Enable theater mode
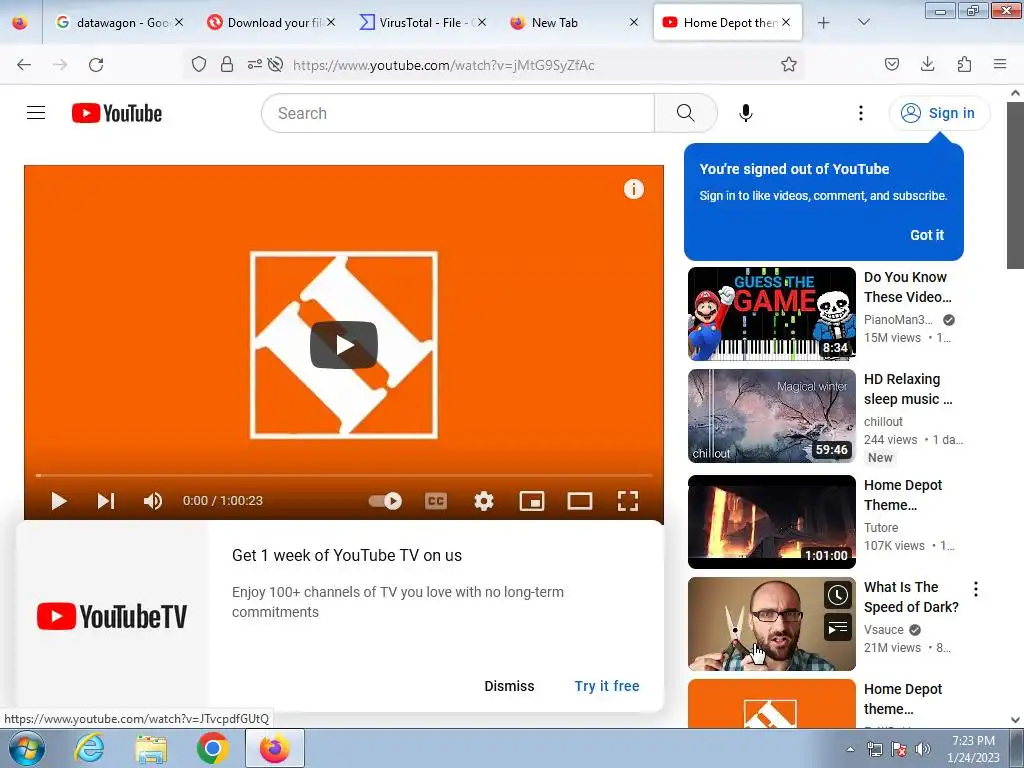 tap(580, 501)
